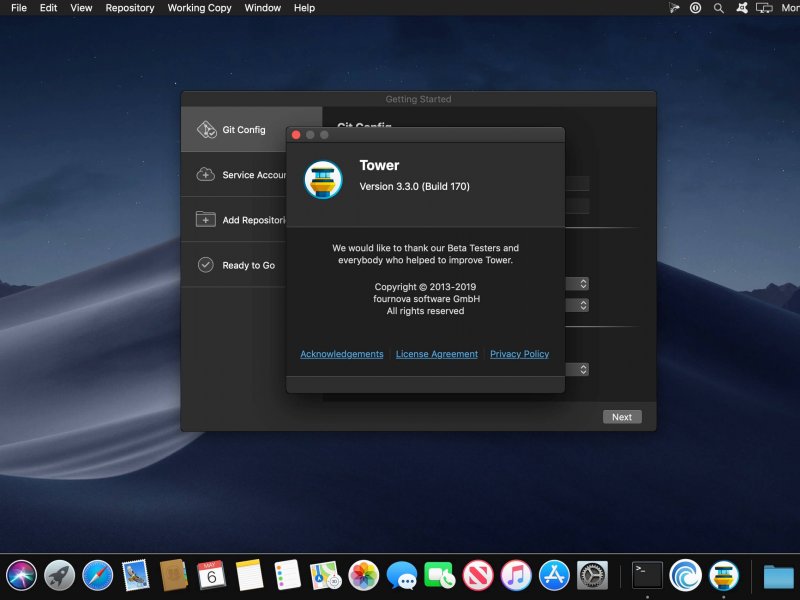Open the Privacy Policy link
This screenshot has height=600, width=800.
(x=519, y=354)
